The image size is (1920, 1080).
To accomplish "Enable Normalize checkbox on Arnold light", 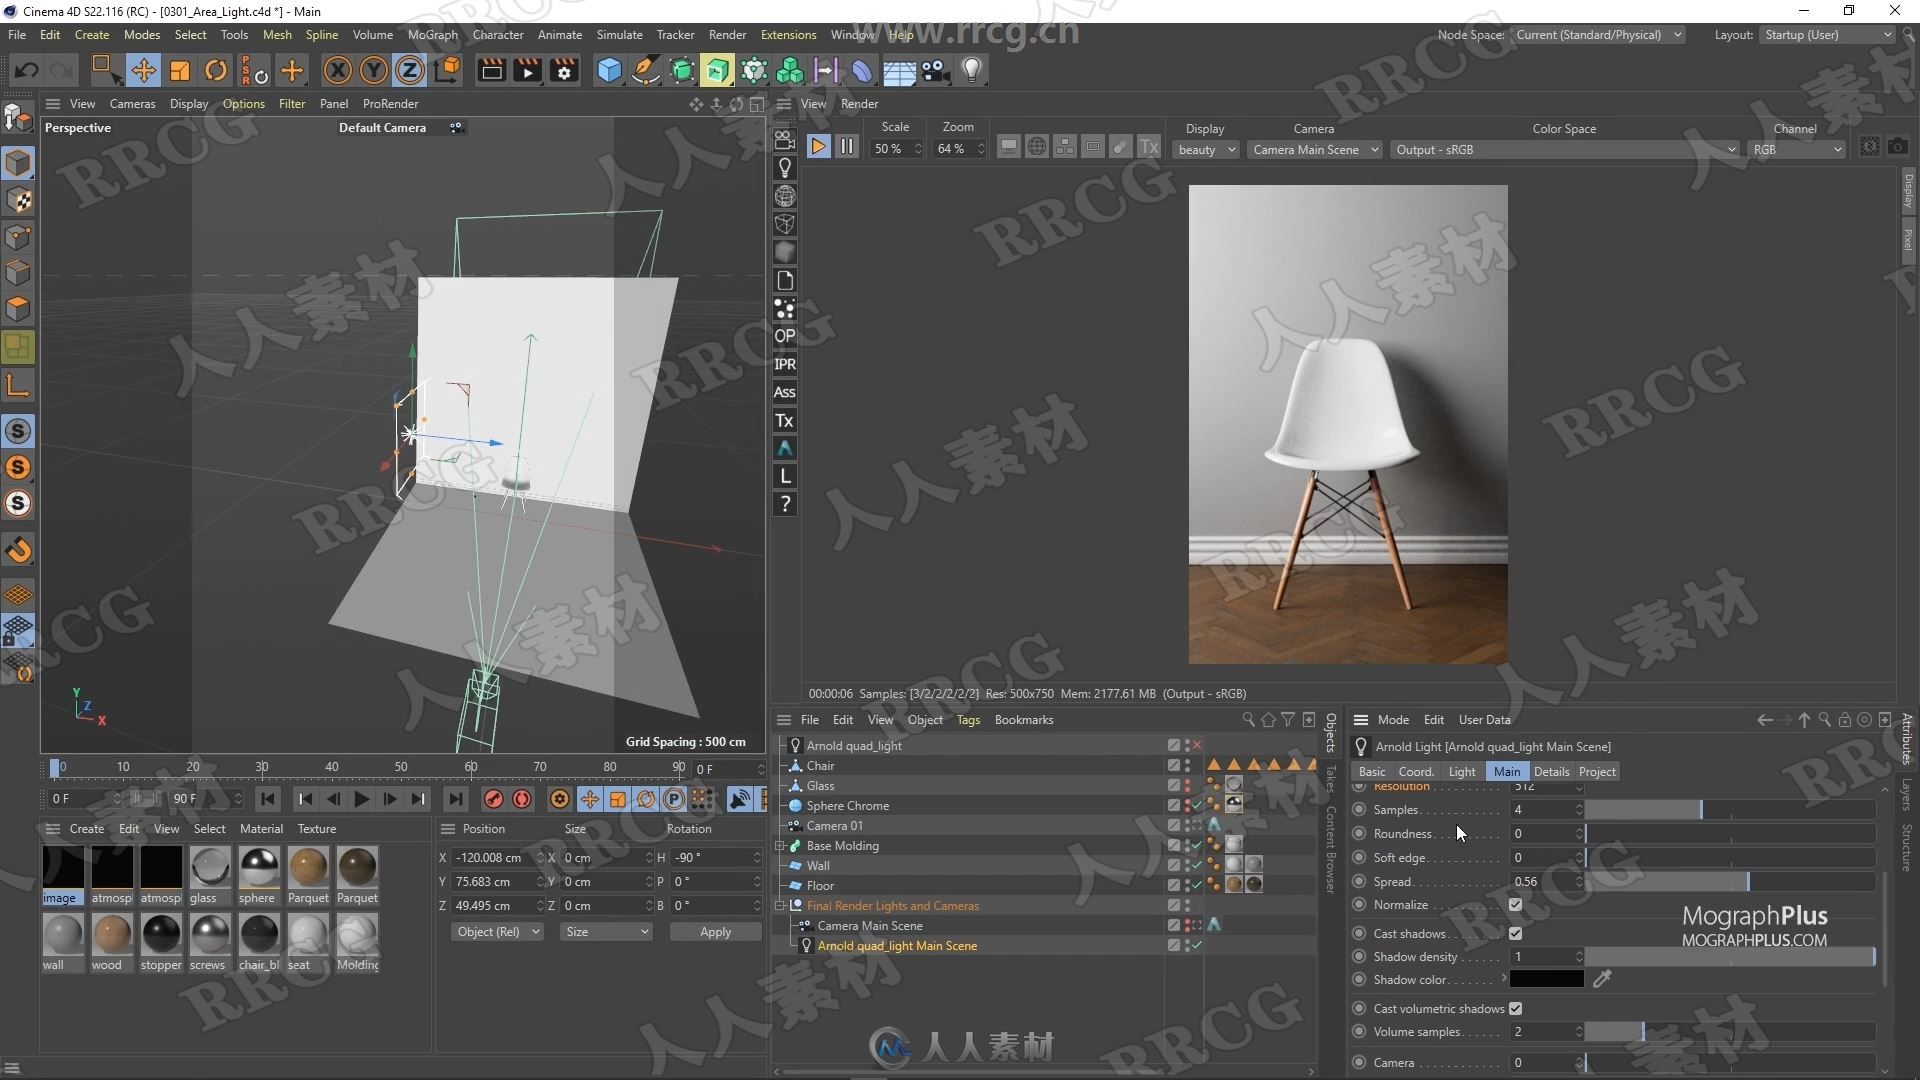I will [1516, 906].
